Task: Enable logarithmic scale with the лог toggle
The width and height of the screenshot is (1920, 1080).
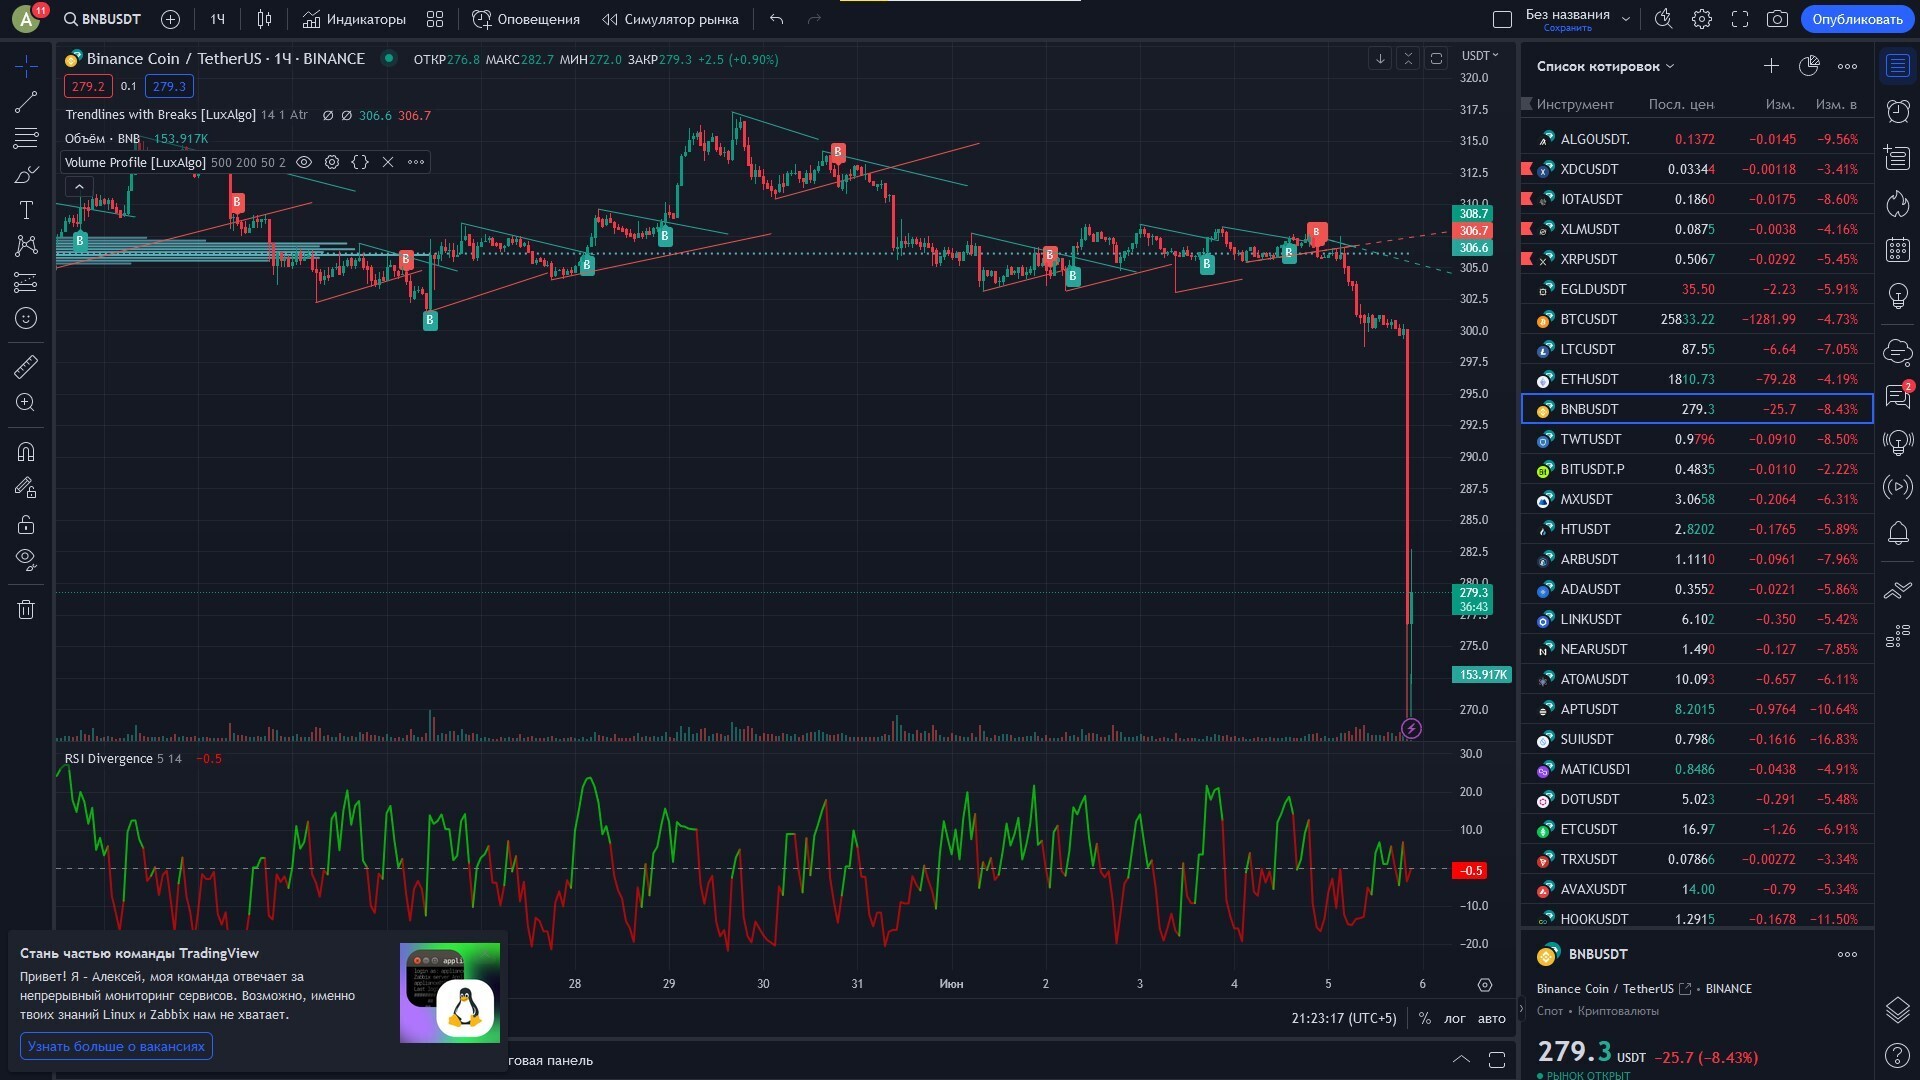Action: pos(1453,1018)
